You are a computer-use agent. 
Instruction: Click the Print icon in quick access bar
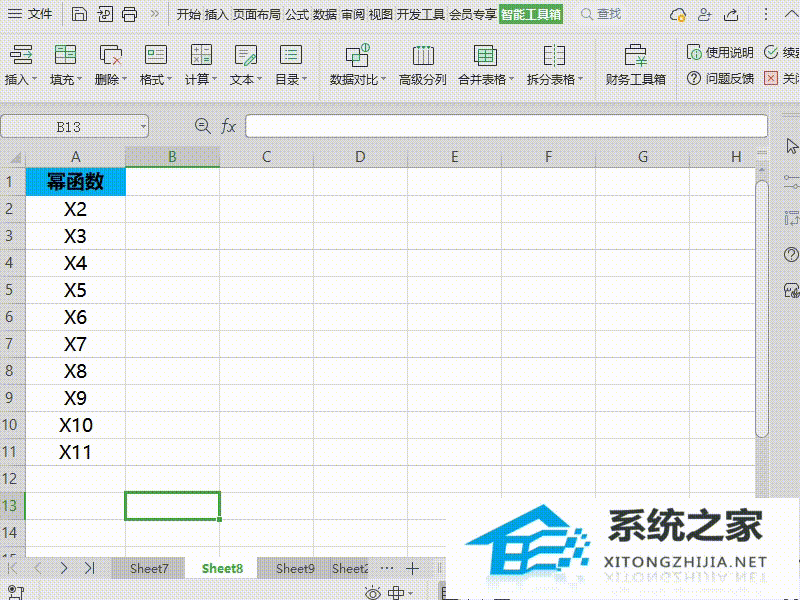[x=129, y=14]
